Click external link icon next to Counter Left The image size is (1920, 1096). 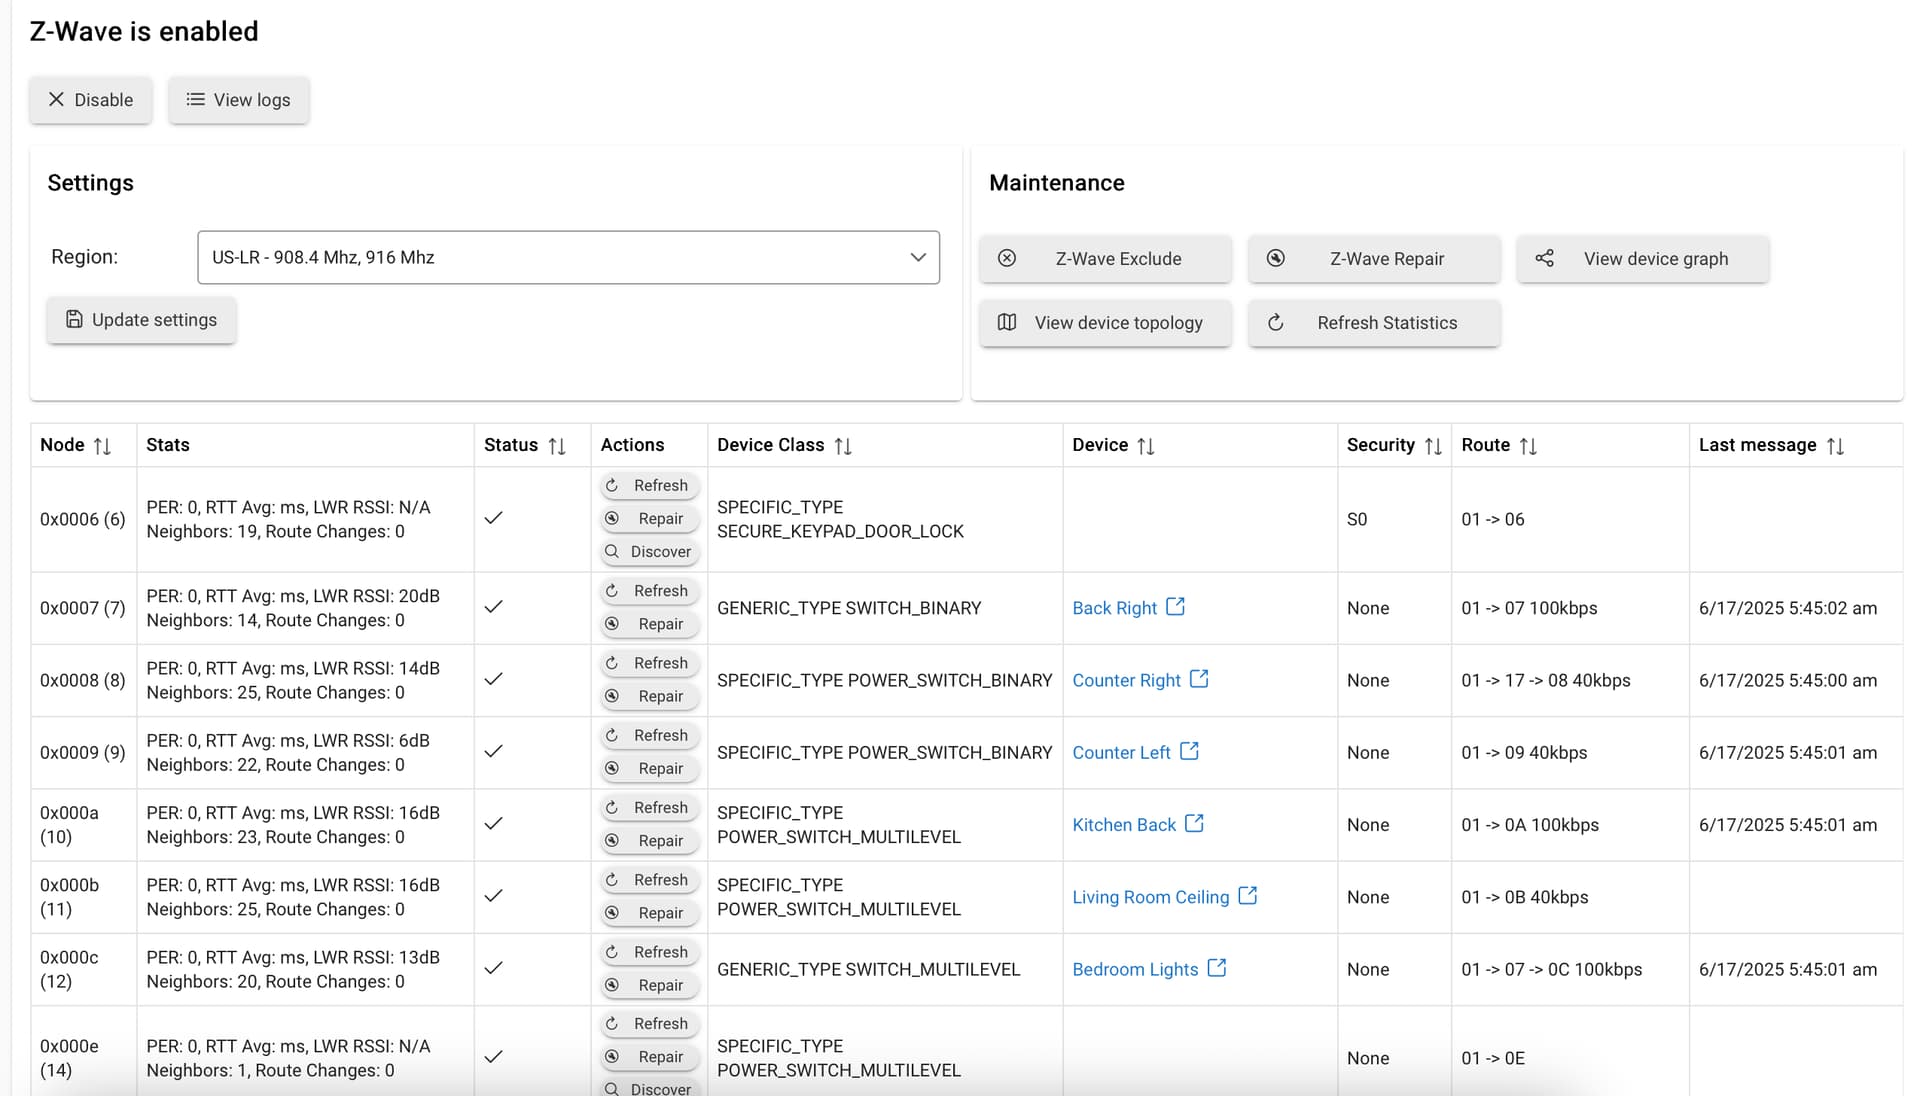pyautogui.click(x=1189, y=751)
